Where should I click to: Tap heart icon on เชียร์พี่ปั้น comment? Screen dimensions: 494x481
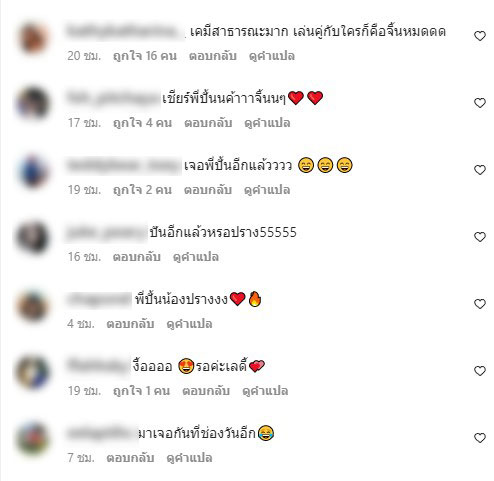[480, 103]
